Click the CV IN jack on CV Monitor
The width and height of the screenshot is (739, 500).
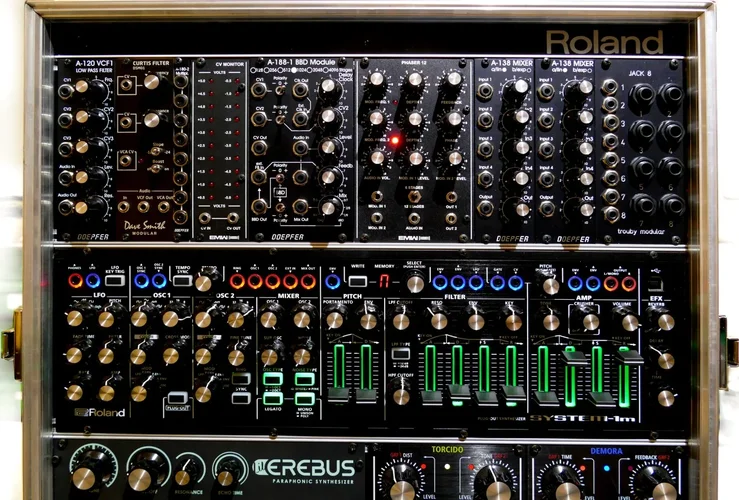[x=205, y=218]
